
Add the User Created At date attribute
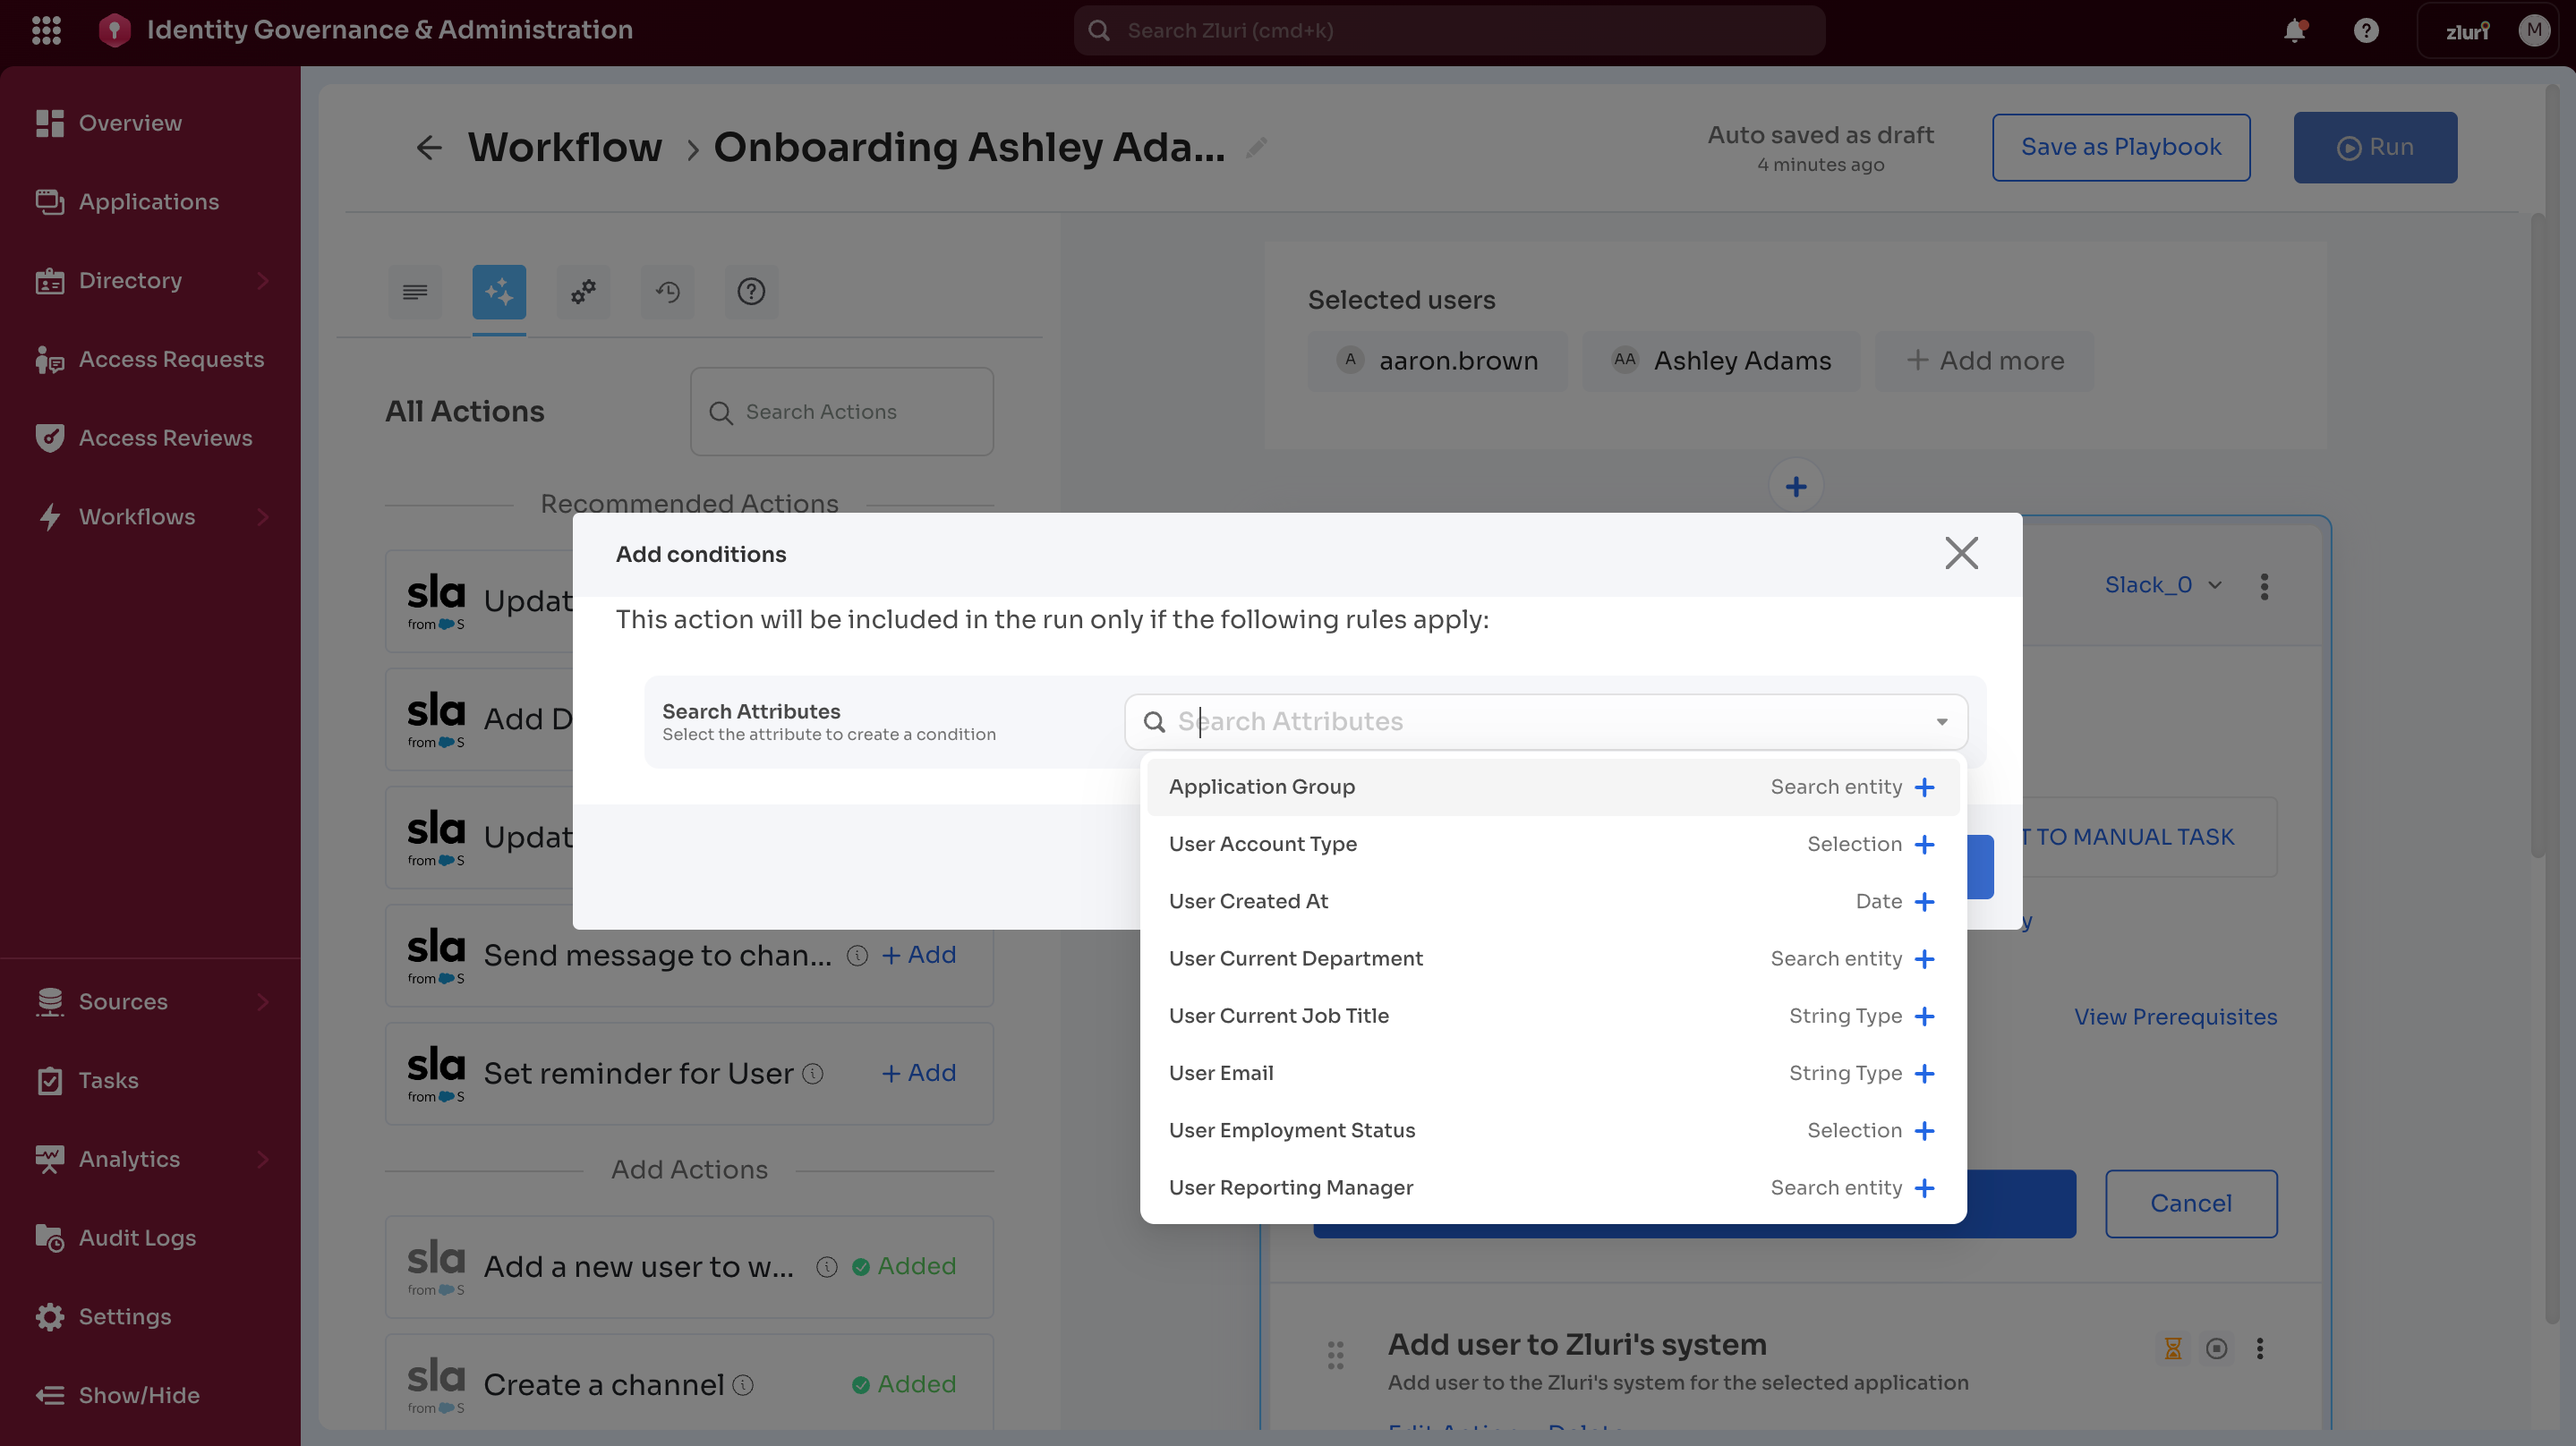click(1924, 901)
